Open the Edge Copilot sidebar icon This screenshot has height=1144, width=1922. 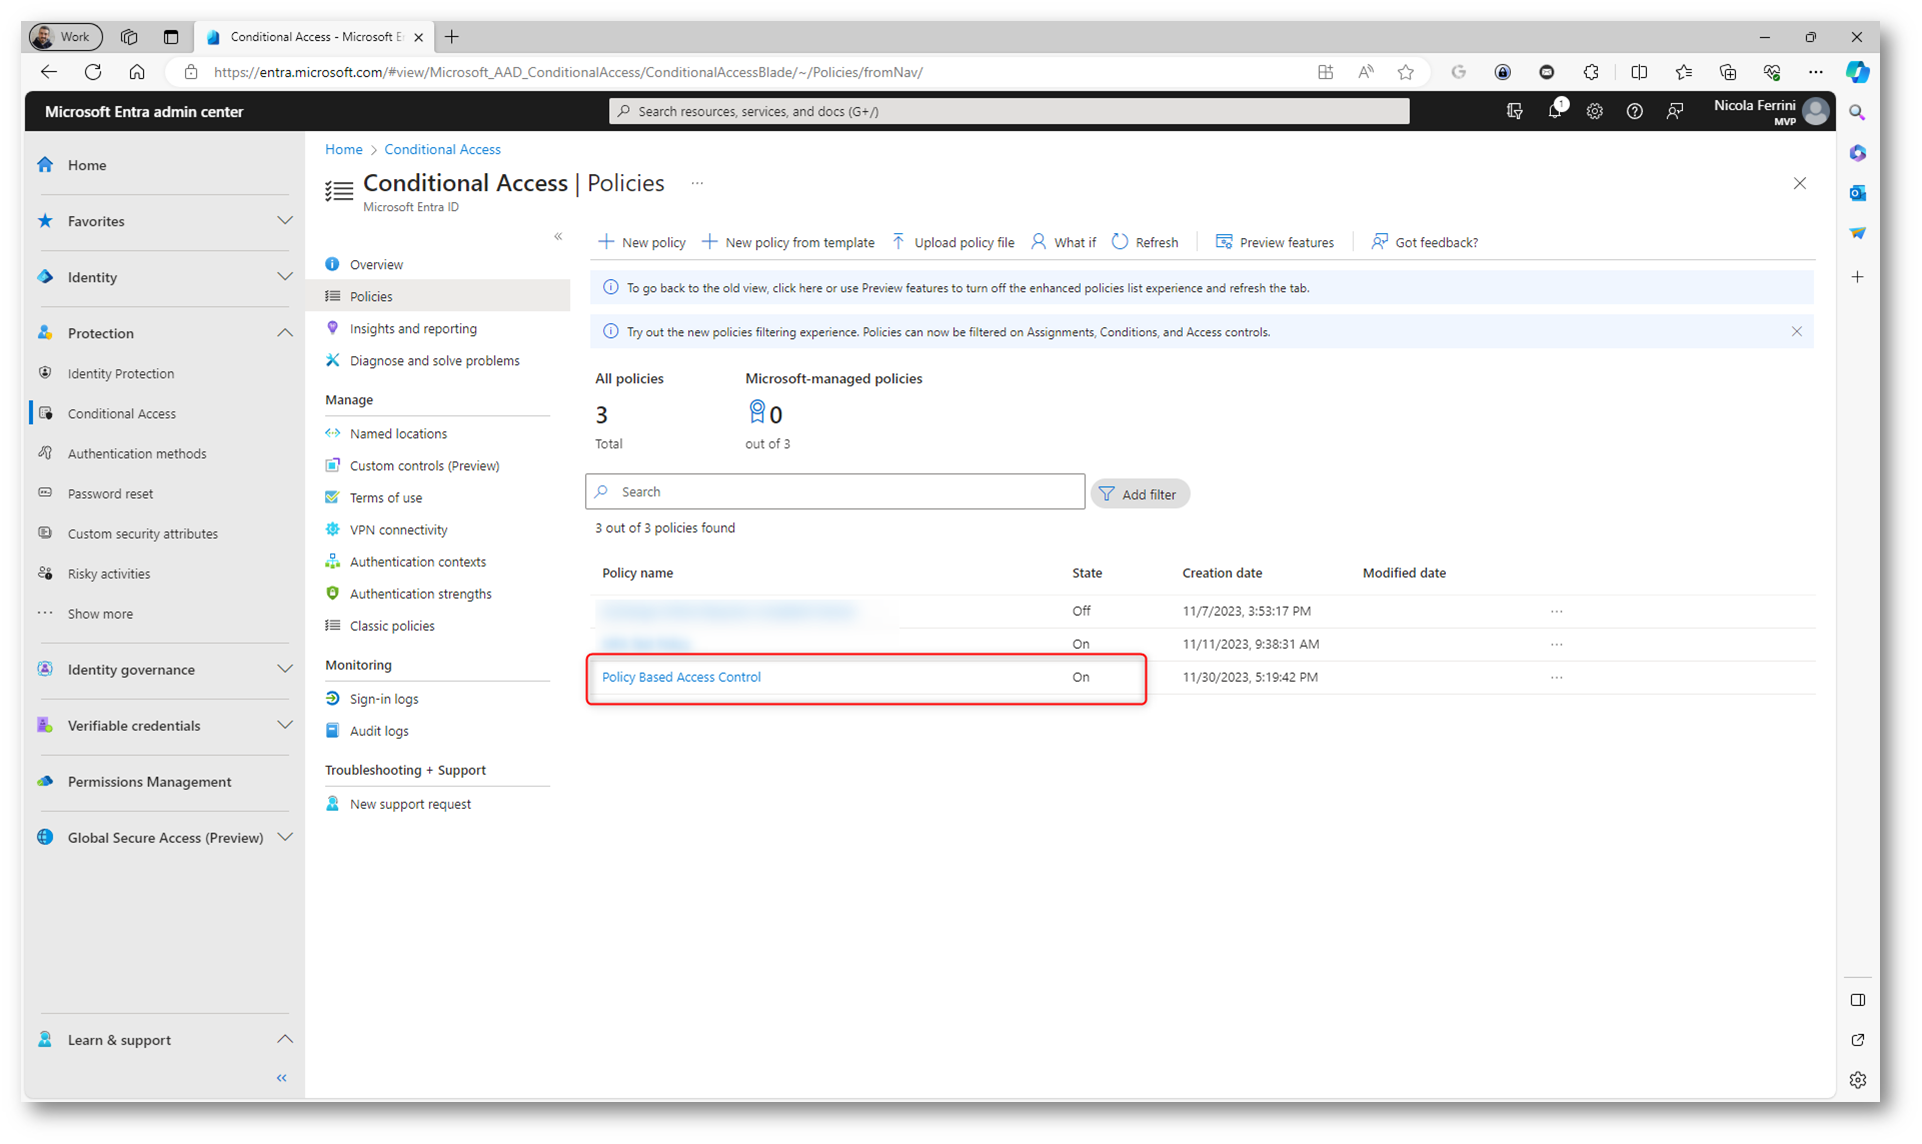coord(1858,72)
